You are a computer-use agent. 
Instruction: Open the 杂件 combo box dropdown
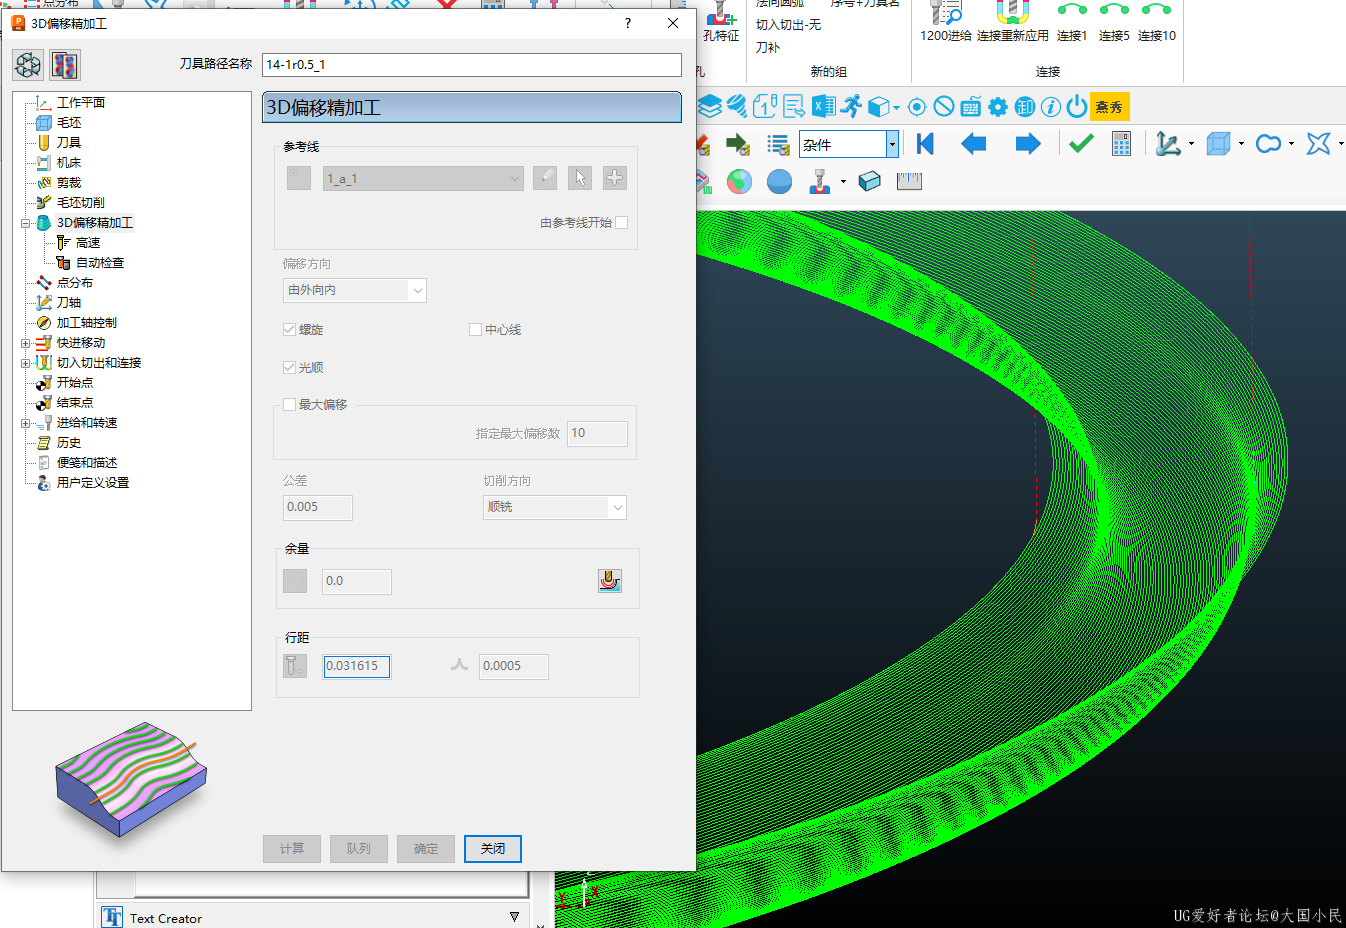click(x=891, y=145)
